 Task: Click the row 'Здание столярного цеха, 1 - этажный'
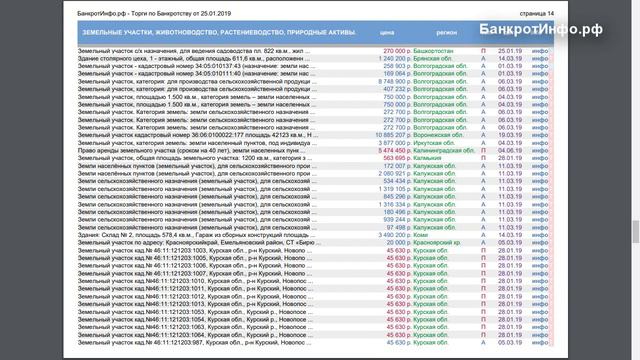click(316, 59)
